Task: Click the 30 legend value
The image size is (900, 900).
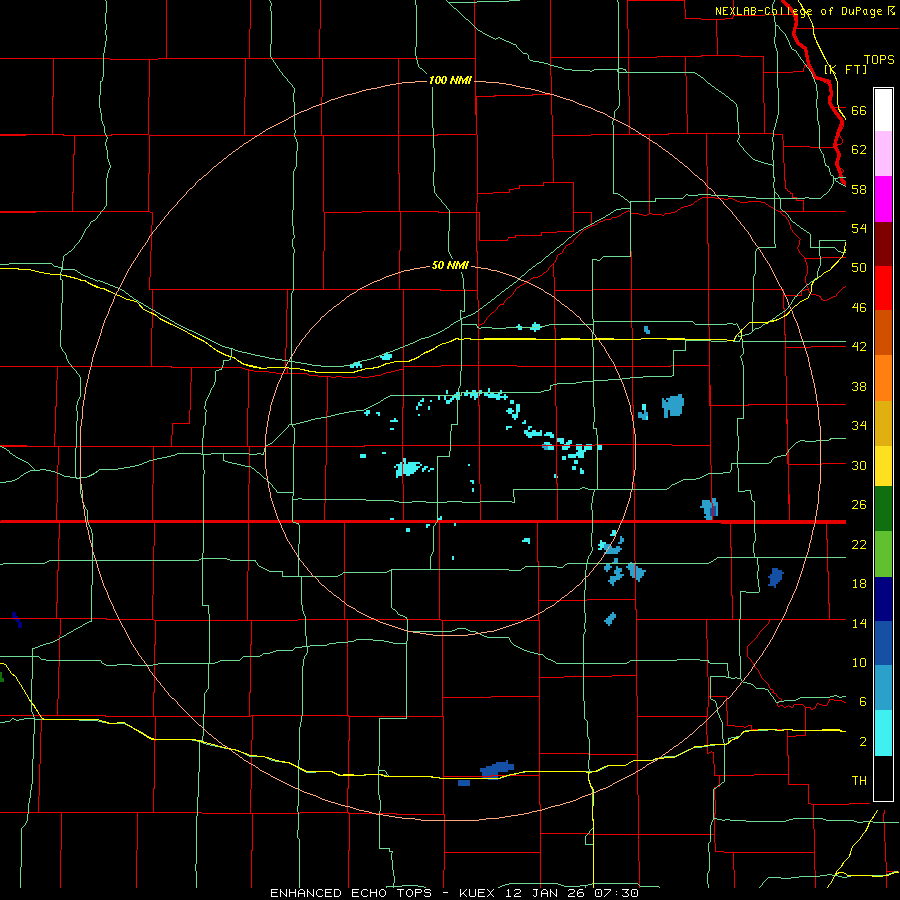Action: (859, 465)
